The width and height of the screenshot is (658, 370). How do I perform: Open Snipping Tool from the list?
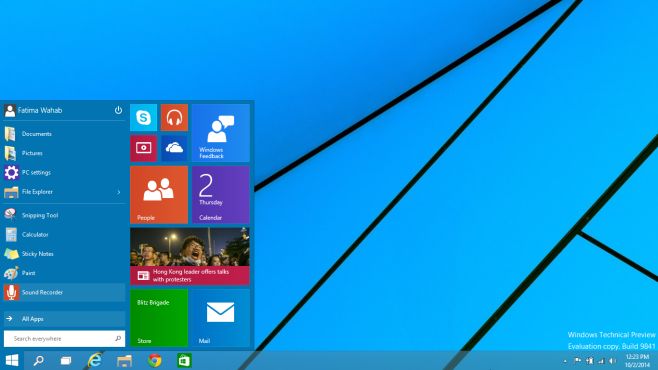[x=65, y=215]
